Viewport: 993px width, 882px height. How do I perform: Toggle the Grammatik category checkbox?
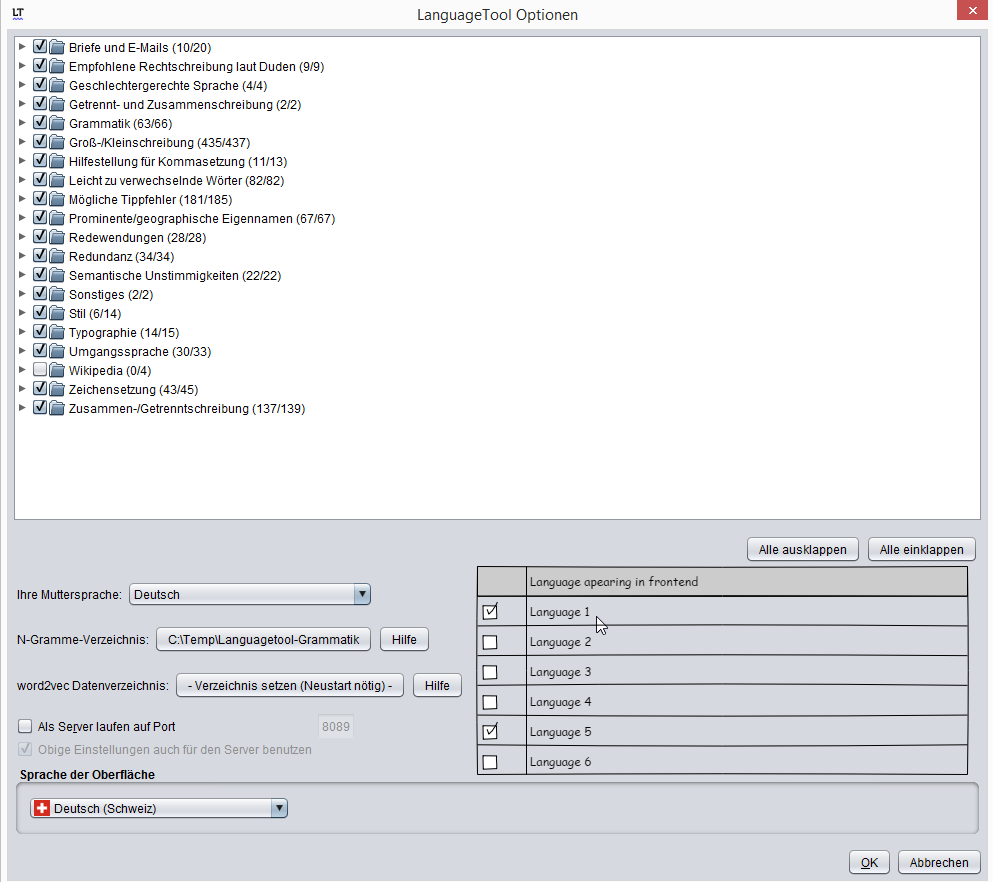click(40, 122)
